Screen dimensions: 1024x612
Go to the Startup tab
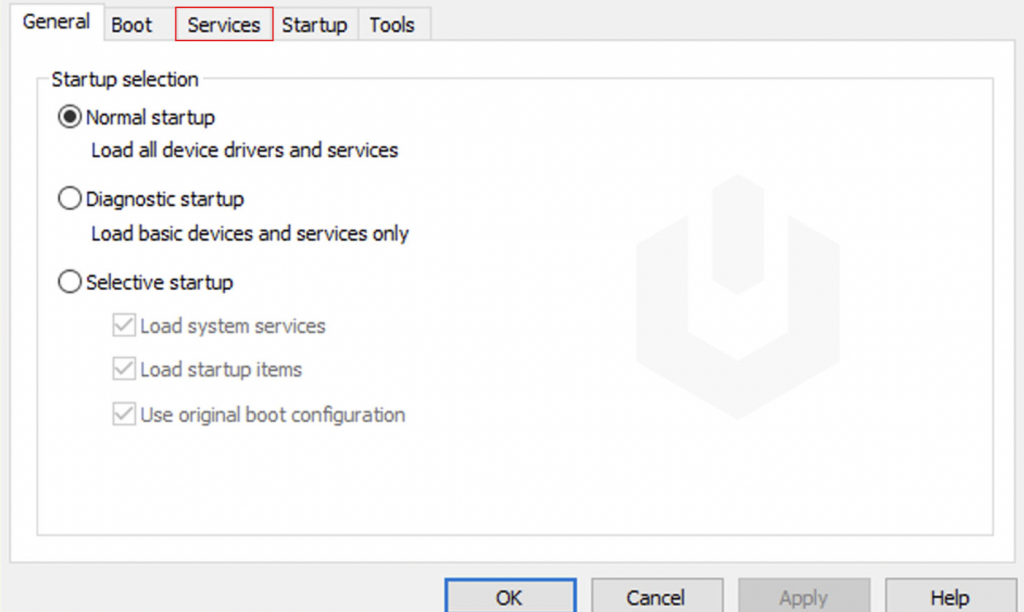pos(314,25)
